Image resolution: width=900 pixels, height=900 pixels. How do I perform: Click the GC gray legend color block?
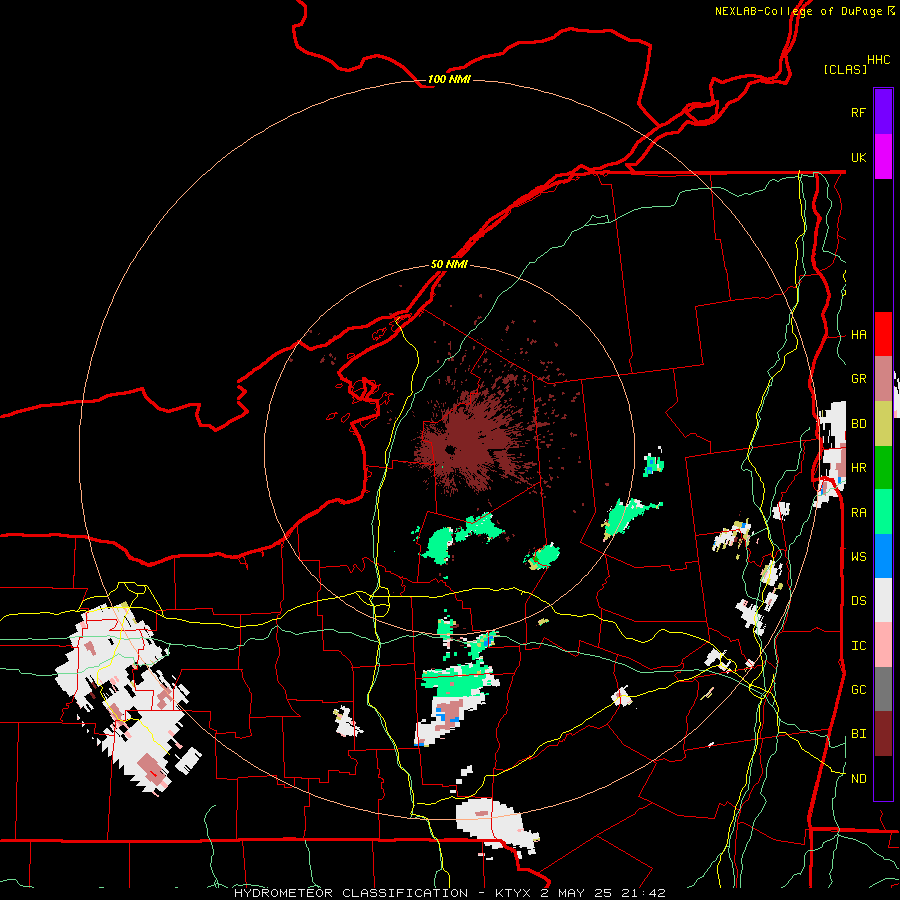883,689
